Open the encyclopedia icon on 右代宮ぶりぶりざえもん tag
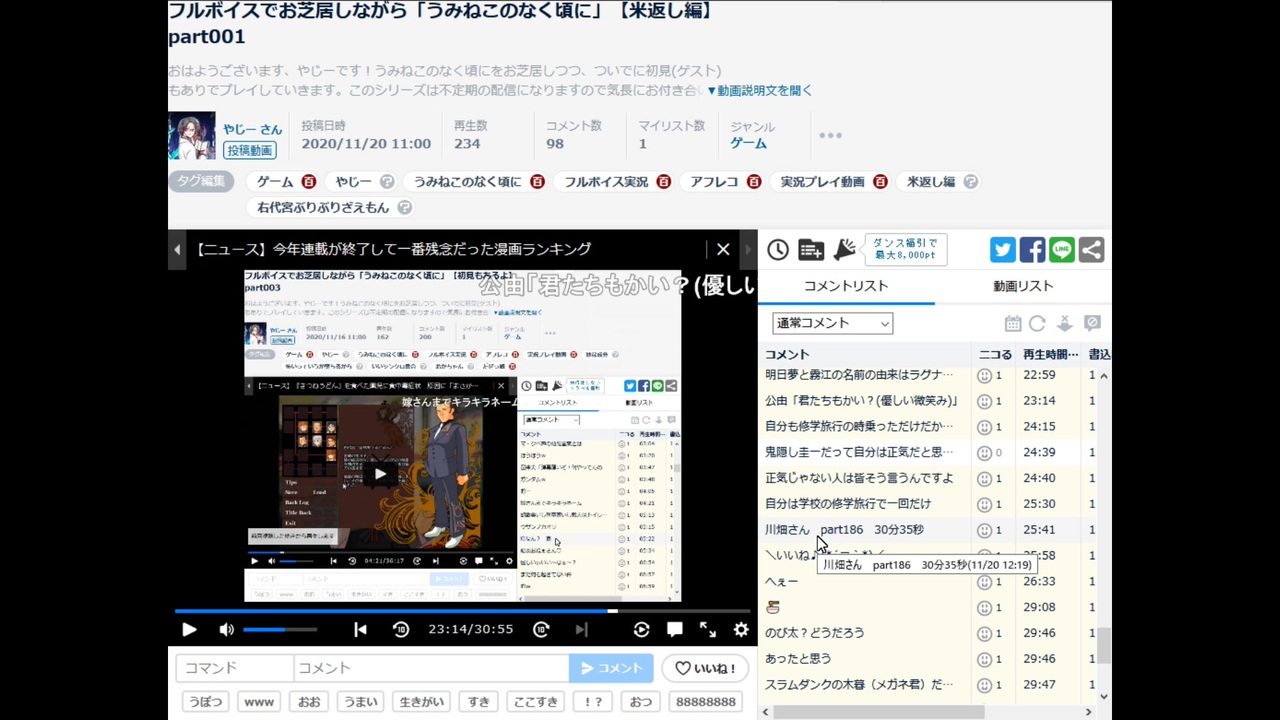The height and width of the screenshot is (720, 1280). click(404, 208)
